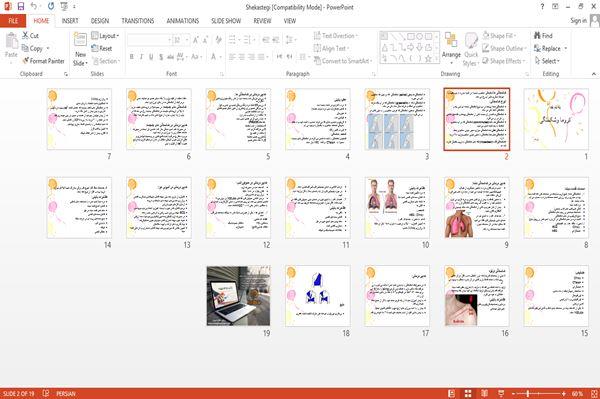Viewport: 600px width, 399px height.
Task: Click Find in Editing group
Action: [543, 36]
